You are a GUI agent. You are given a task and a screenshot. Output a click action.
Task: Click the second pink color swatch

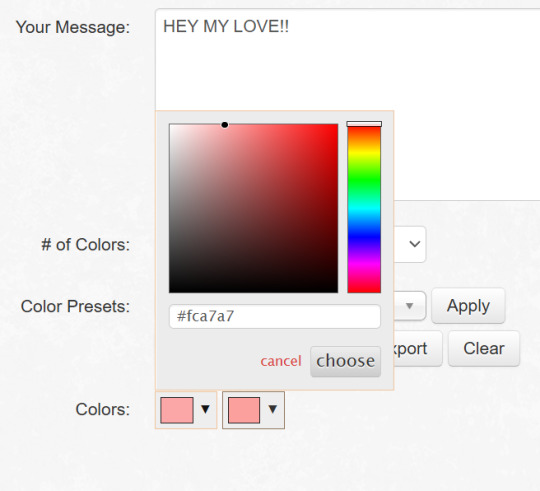coord(244,410)
